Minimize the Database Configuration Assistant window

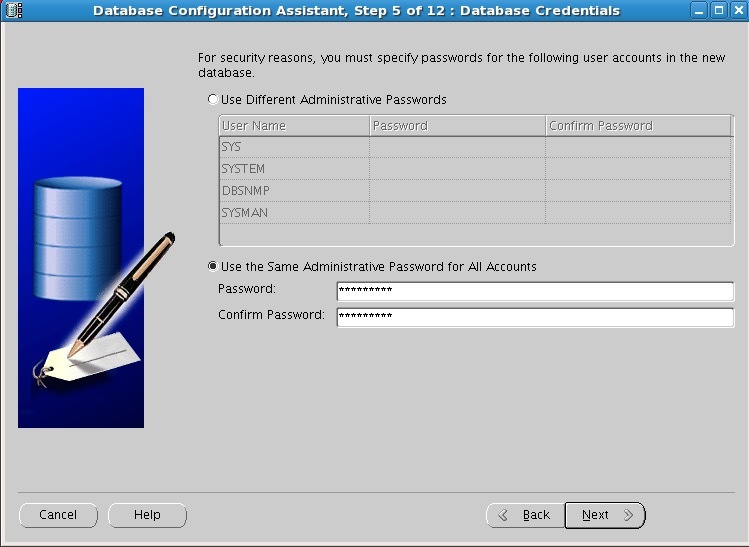699,10
